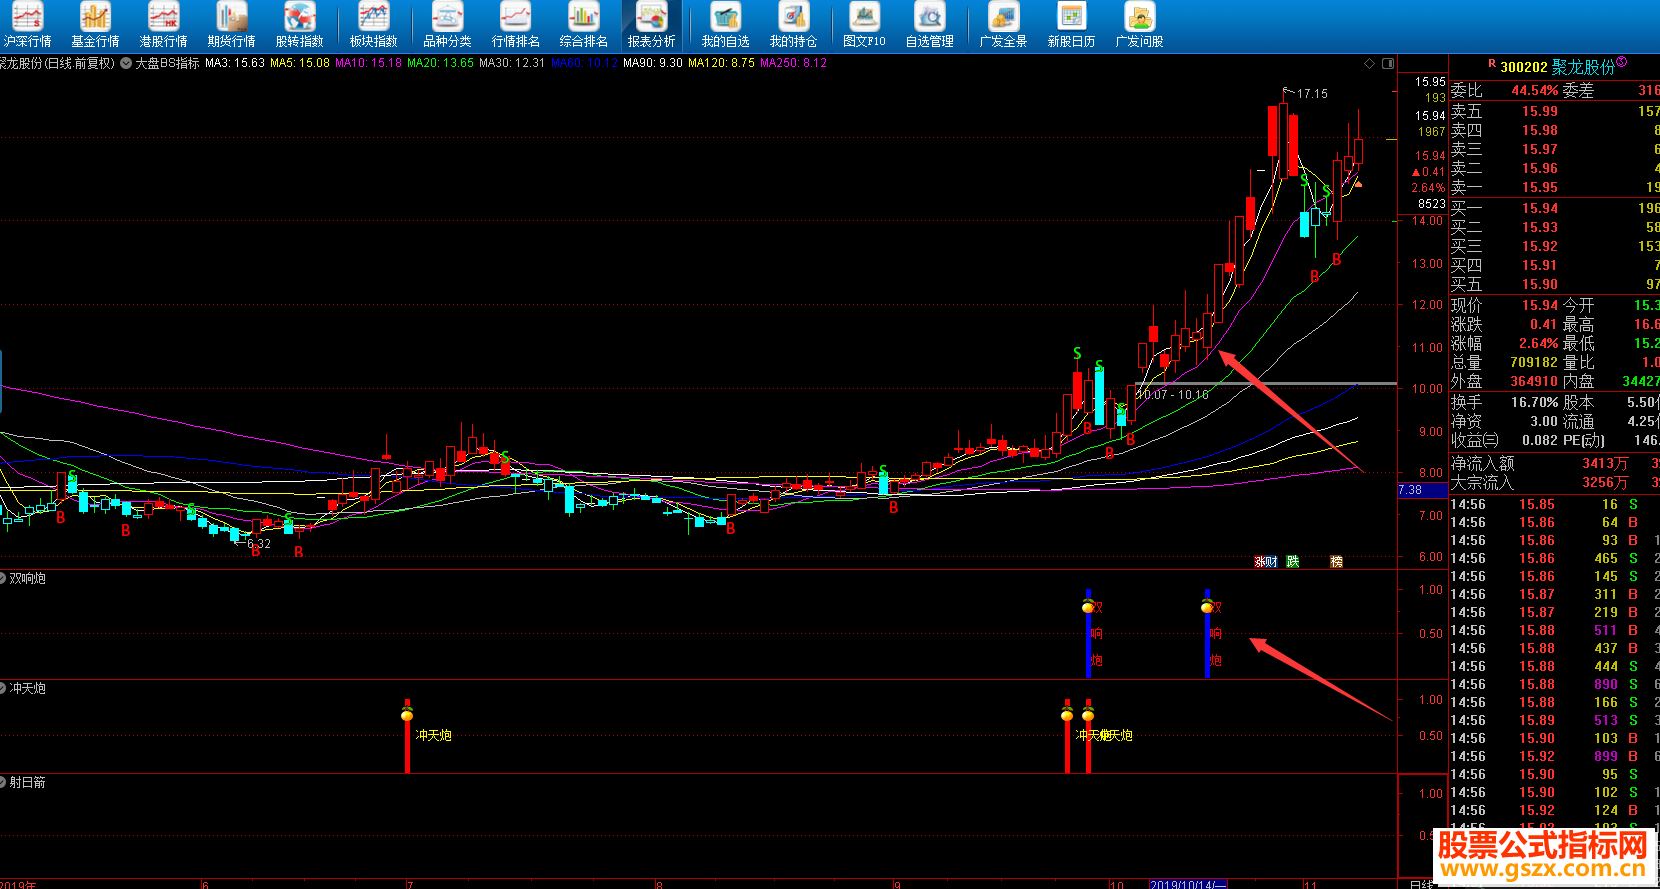Select the 买一 15.94 order row
This screenshot has height=889, width=1660.
[1555, 208]
